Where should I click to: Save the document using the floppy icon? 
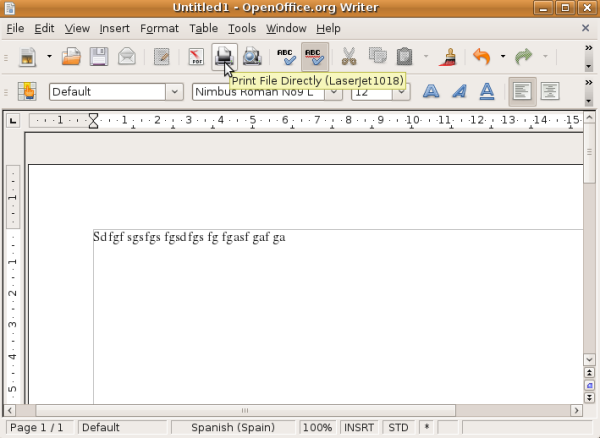tap(99, 57)
